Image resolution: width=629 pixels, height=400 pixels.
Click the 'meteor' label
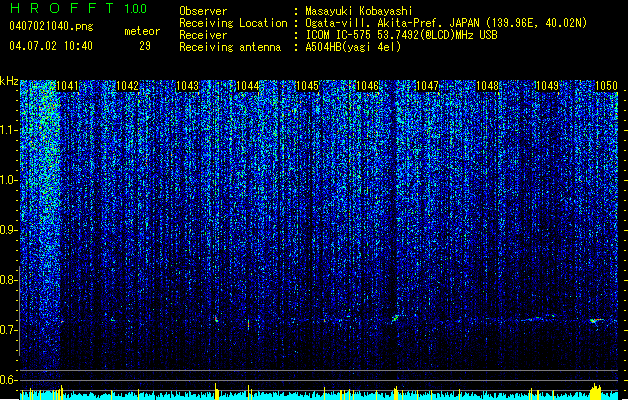(142, 31)
